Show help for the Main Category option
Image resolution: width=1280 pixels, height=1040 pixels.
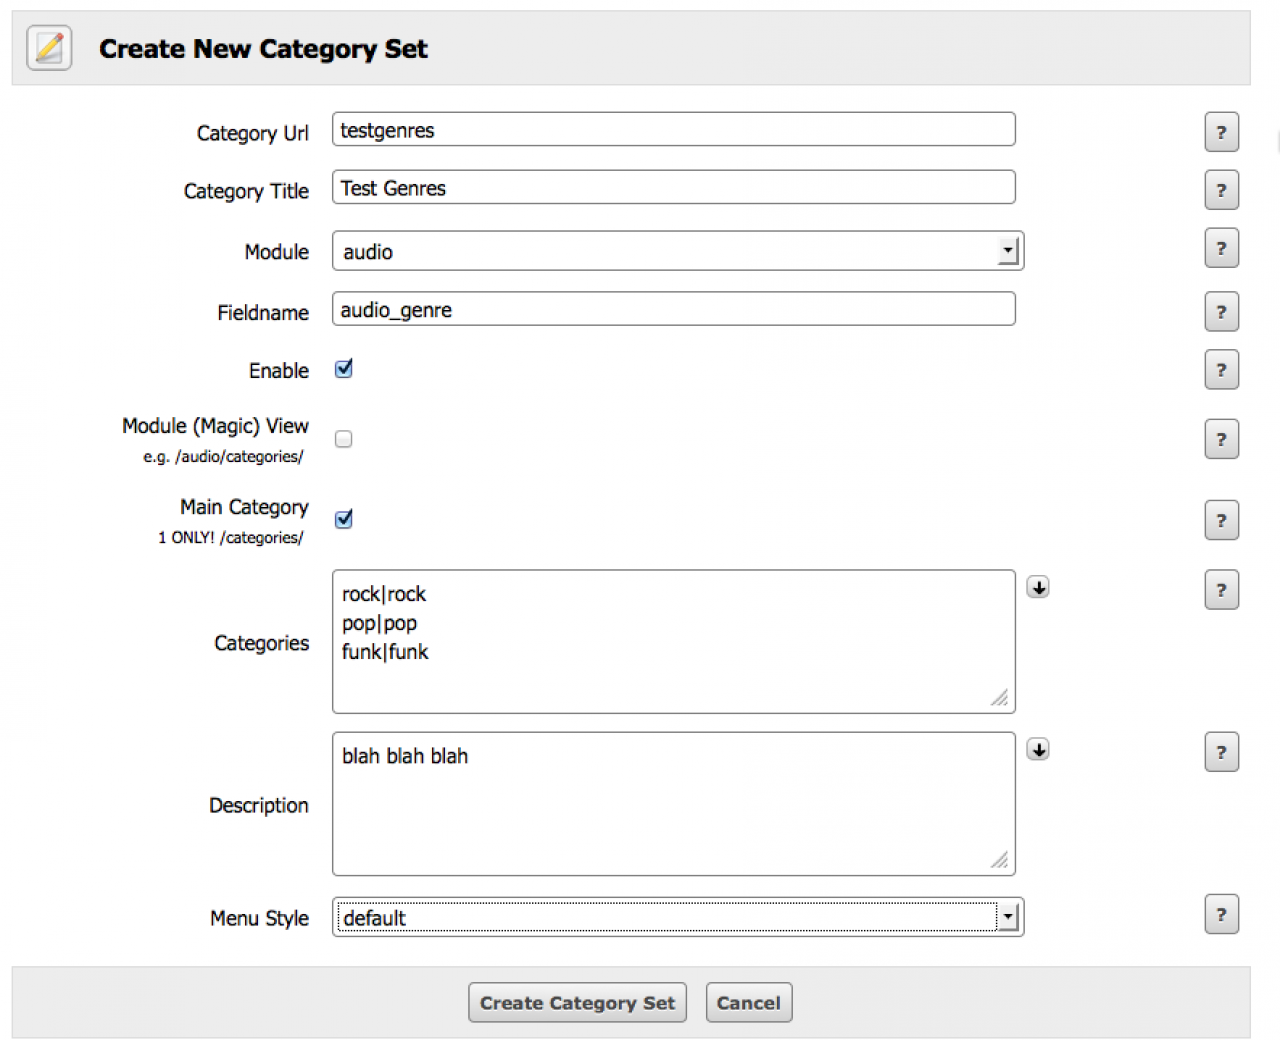1221,520
